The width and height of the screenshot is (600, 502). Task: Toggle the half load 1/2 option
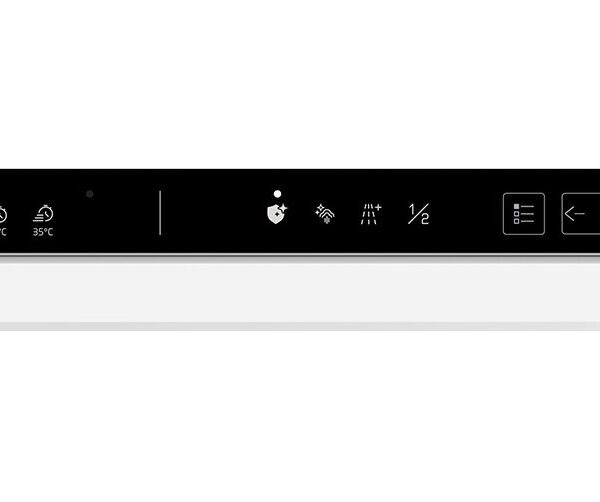click(x=418, y=214)
